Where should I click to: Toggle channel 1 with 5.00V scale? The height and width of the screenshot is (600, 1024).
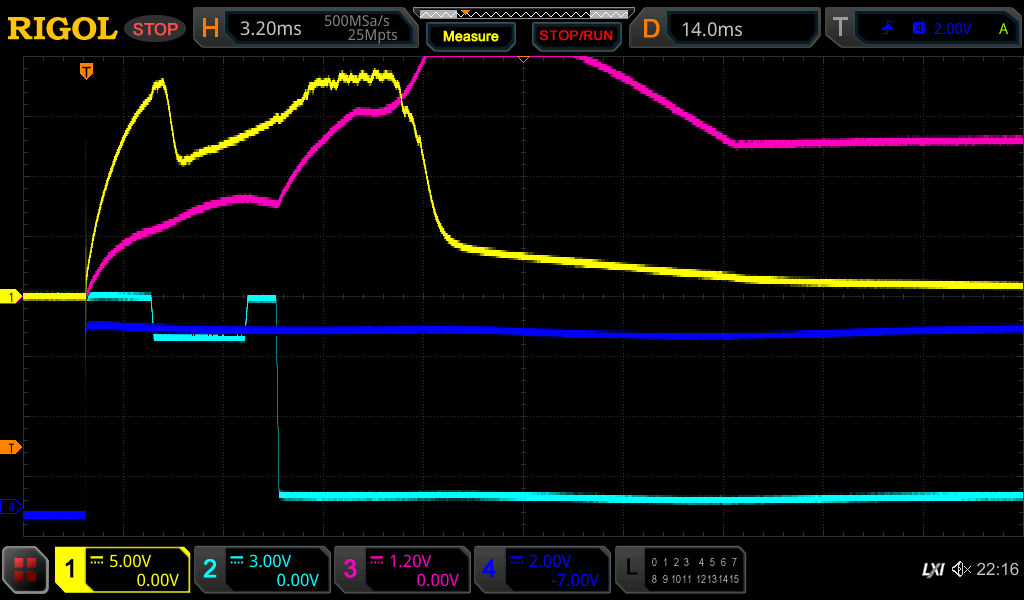click(122, 570)
